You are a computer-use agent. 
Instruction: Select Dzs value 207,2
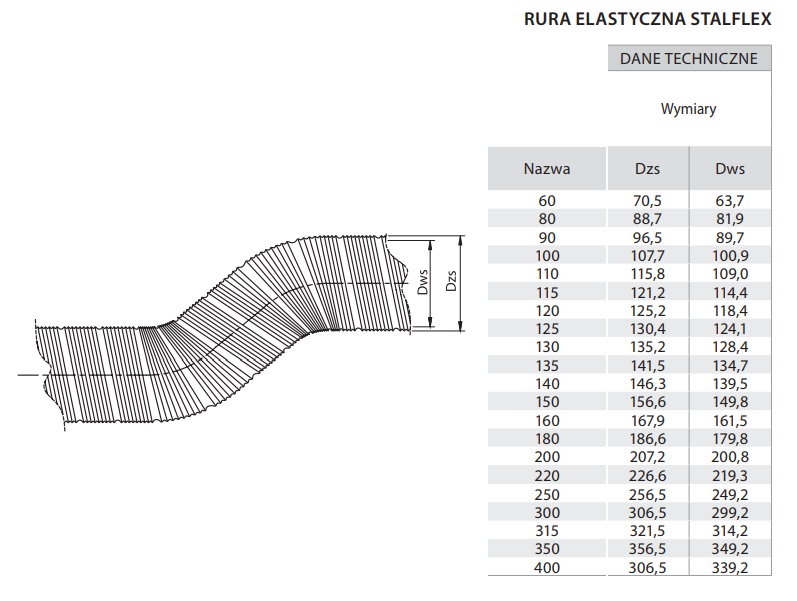point(648,457)
